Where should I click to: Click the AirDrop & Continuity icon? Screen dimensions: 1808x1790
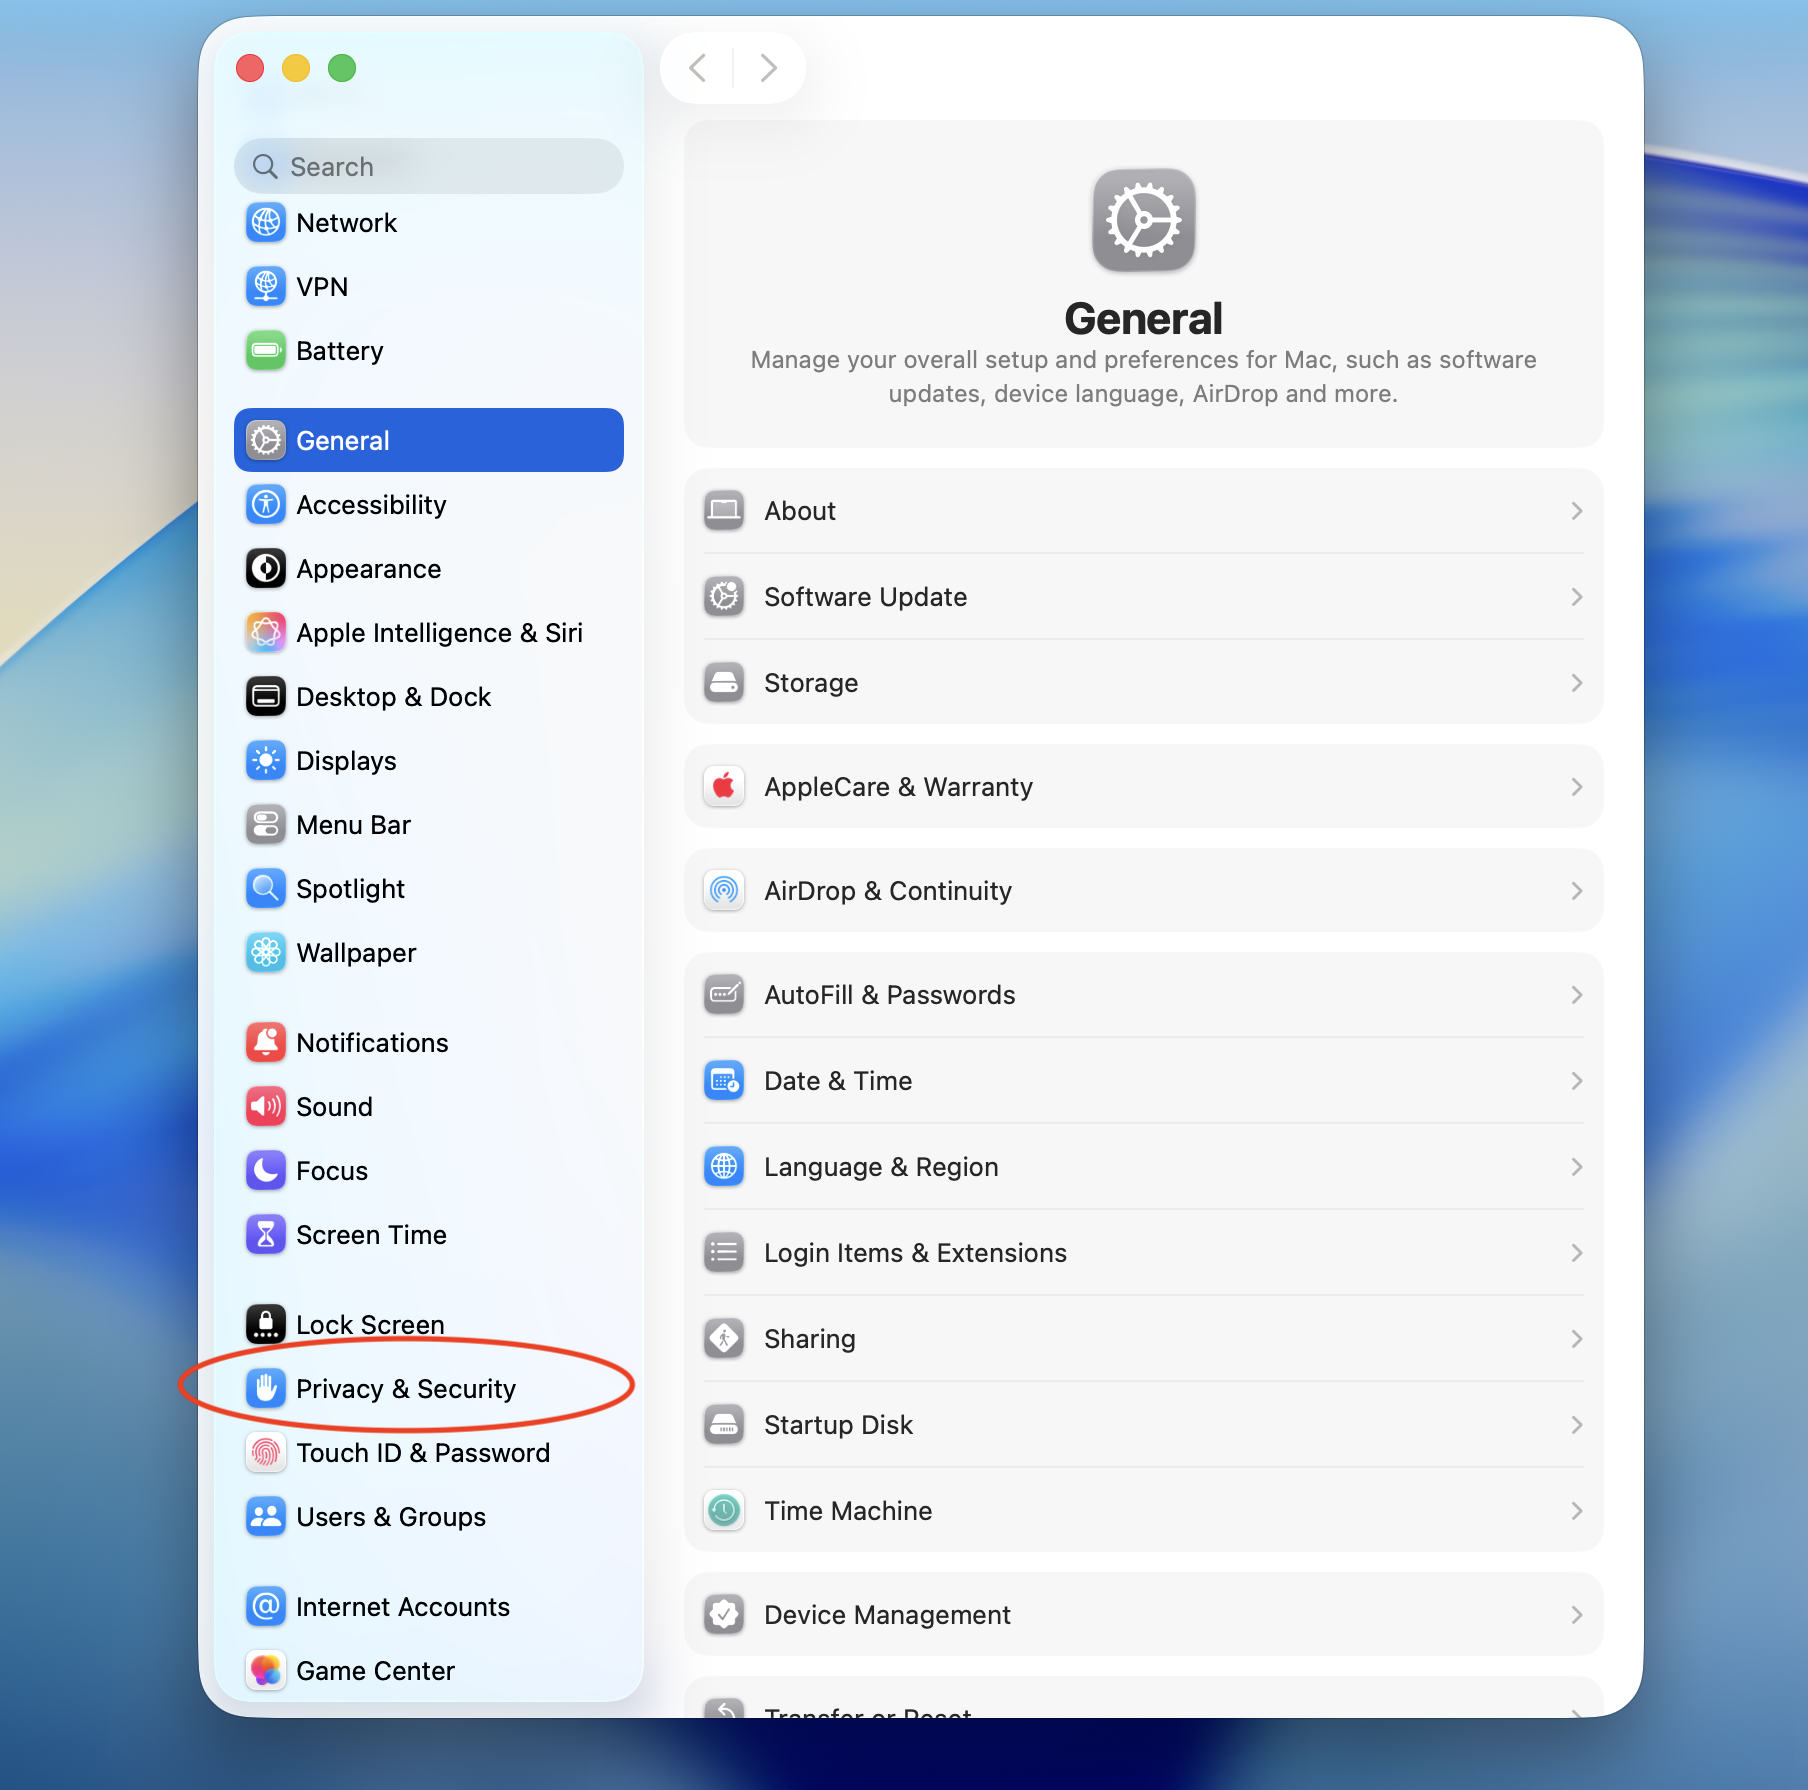(x=724, y=890)
